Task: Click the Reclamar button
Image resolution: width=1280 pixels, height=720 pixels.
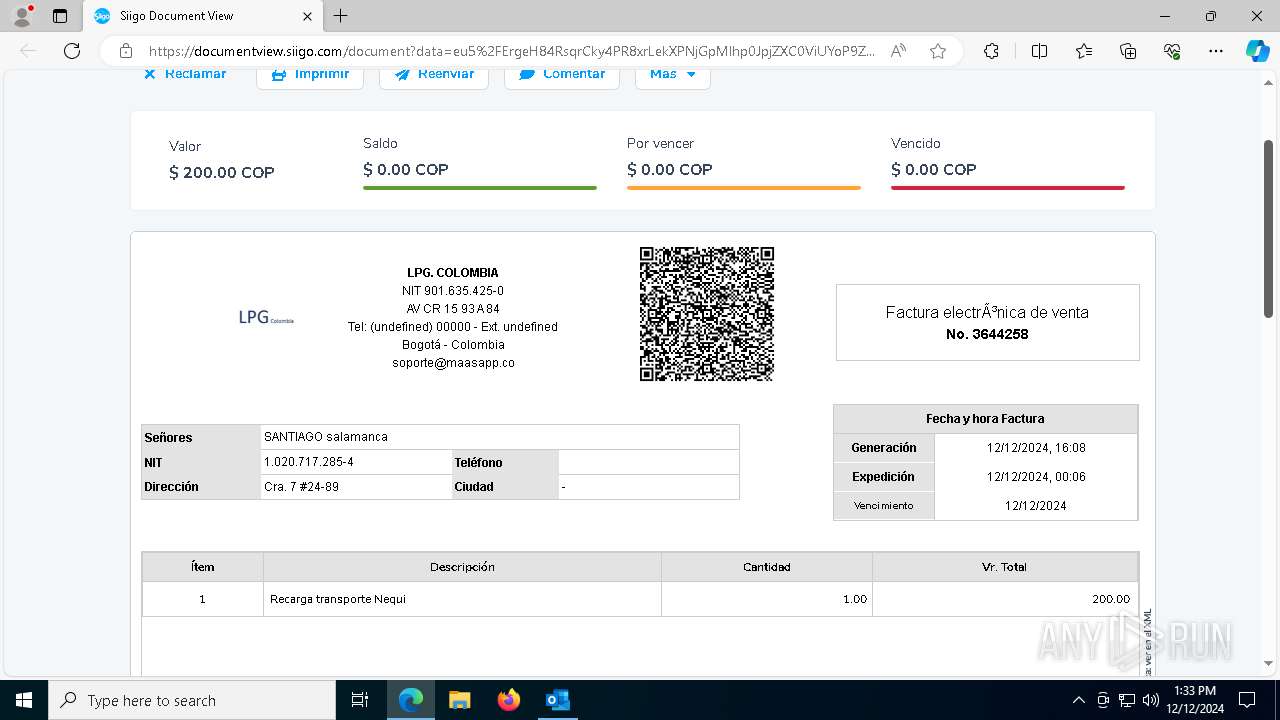Action: click(x=185, y=74)
